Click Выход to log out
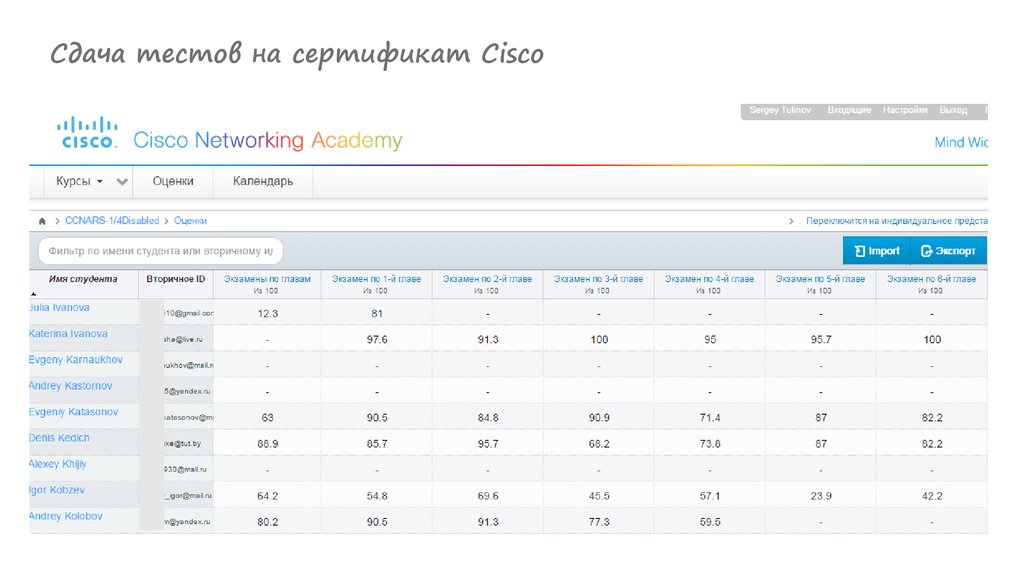 click(953, 110)
